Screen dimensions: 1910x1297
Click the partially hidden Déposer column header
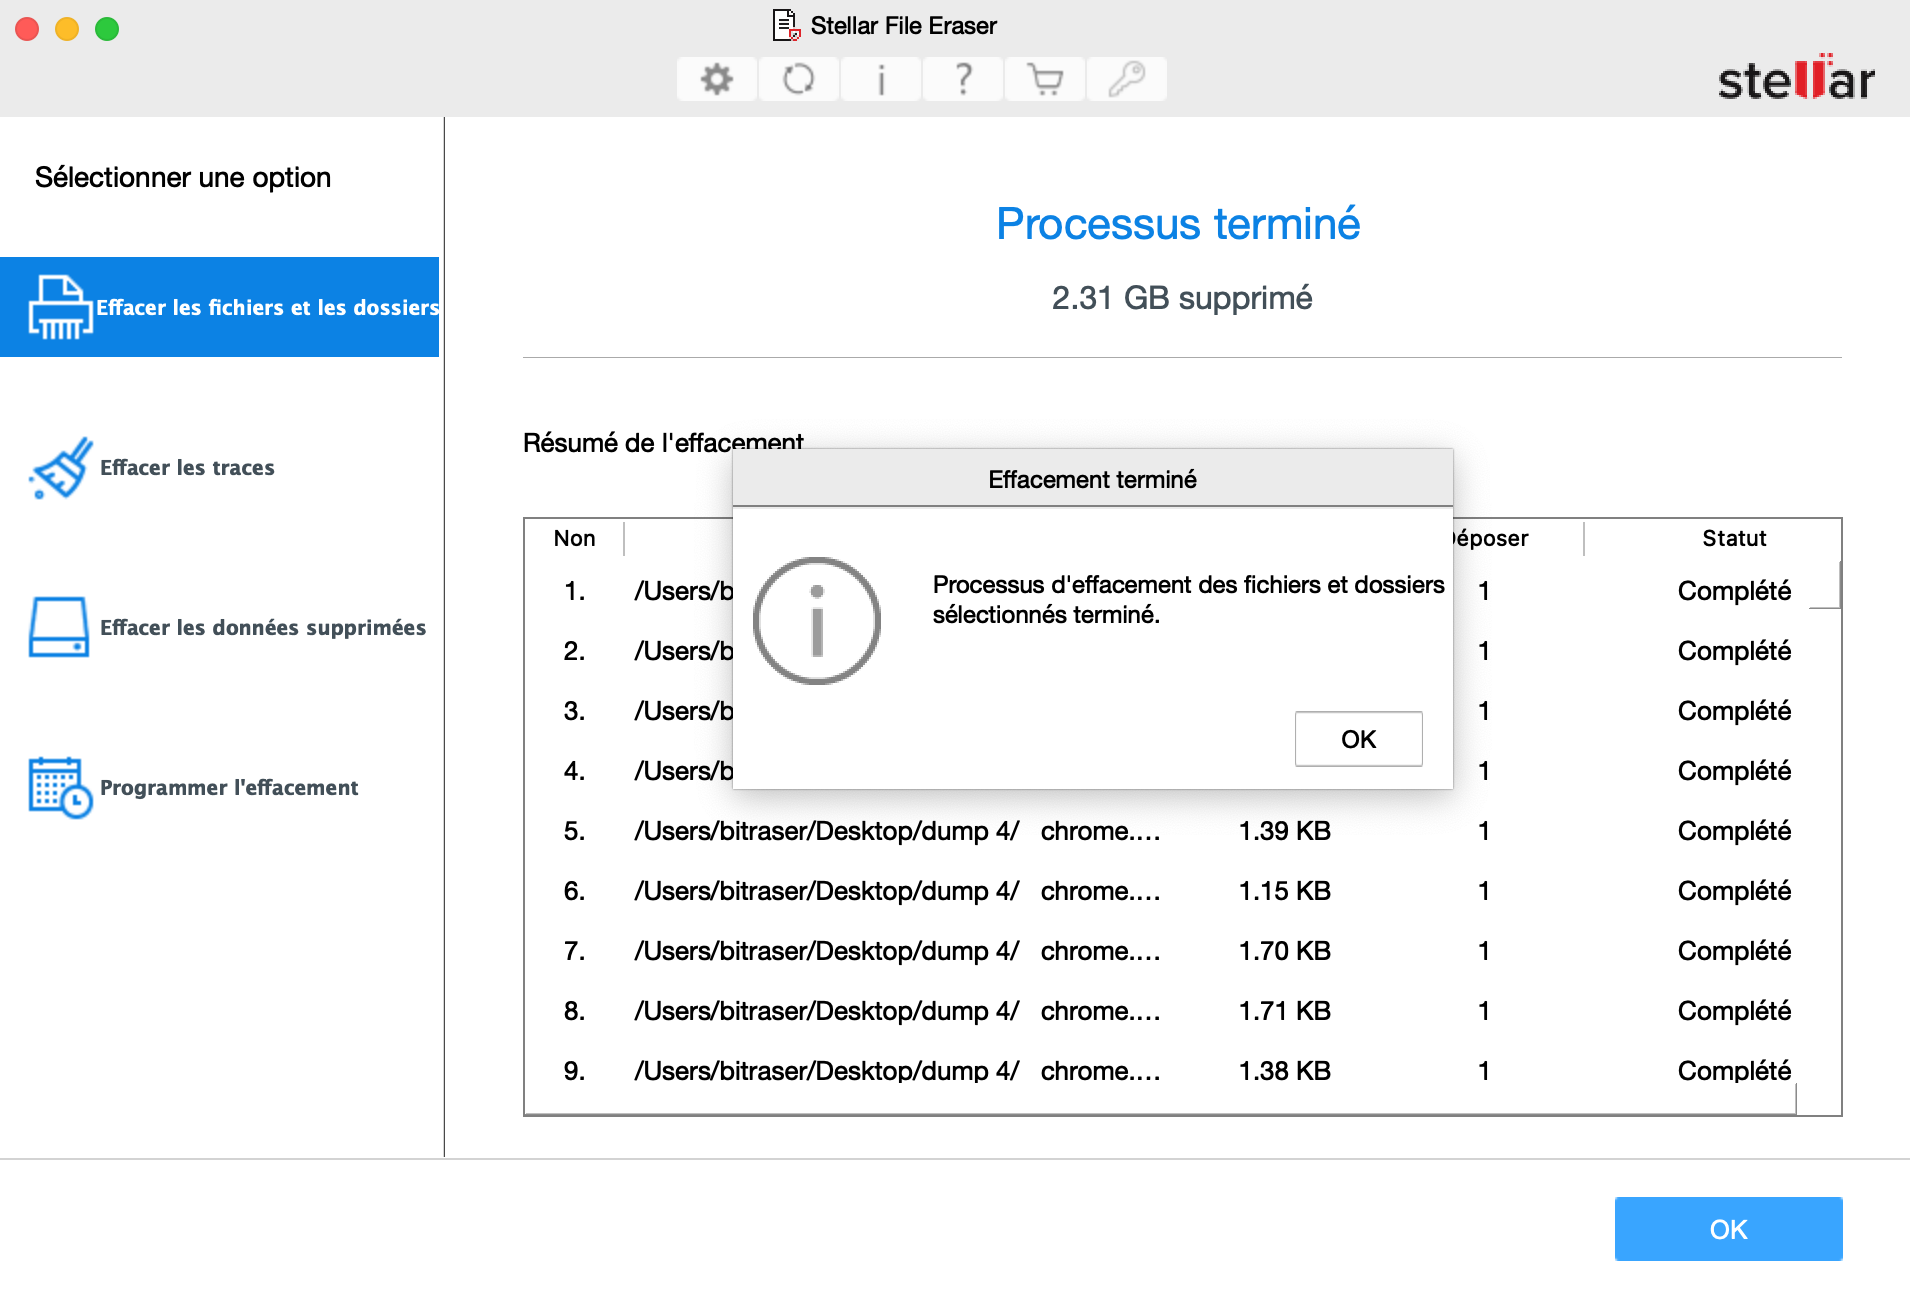[x=1490, y=538]
